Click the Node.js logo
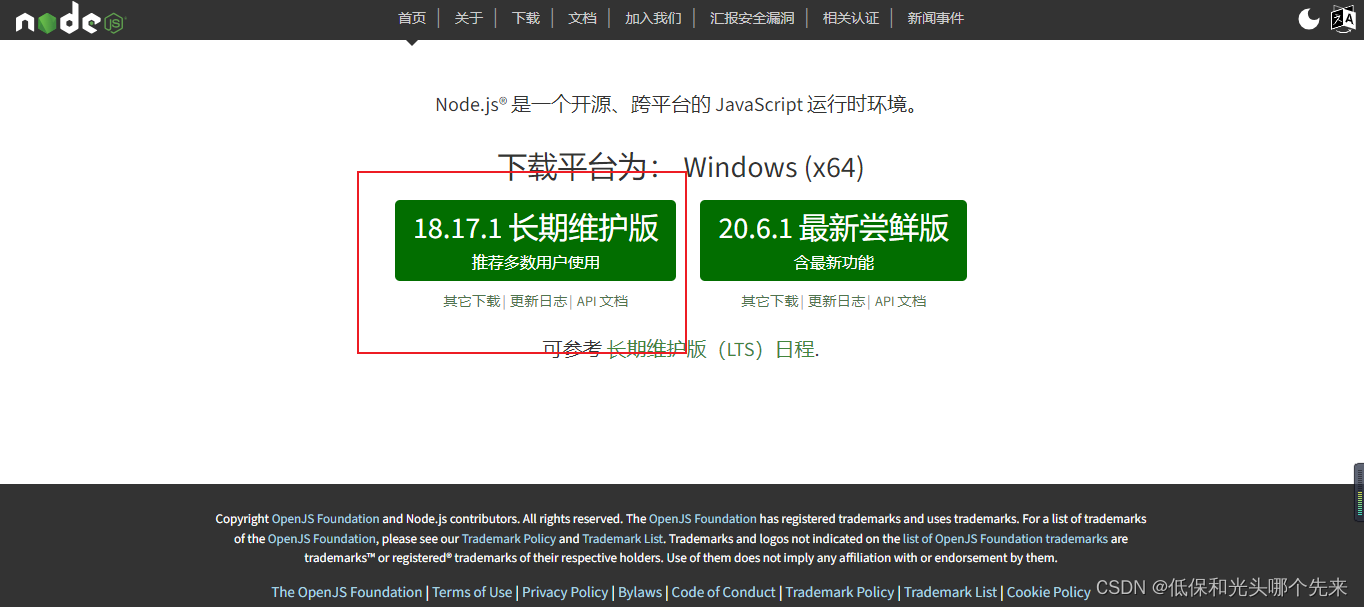1364x607 pixels. point(70,19)
